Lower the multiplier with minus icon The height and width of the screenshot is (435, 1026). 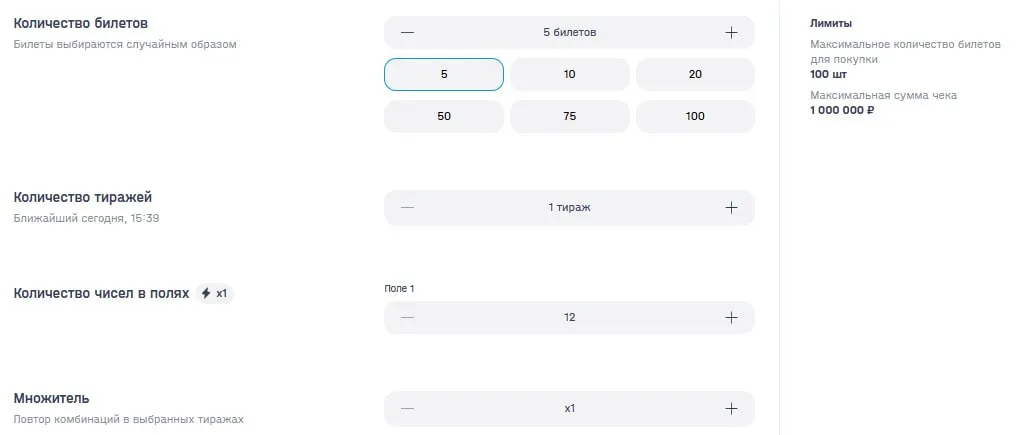point(407,408)
